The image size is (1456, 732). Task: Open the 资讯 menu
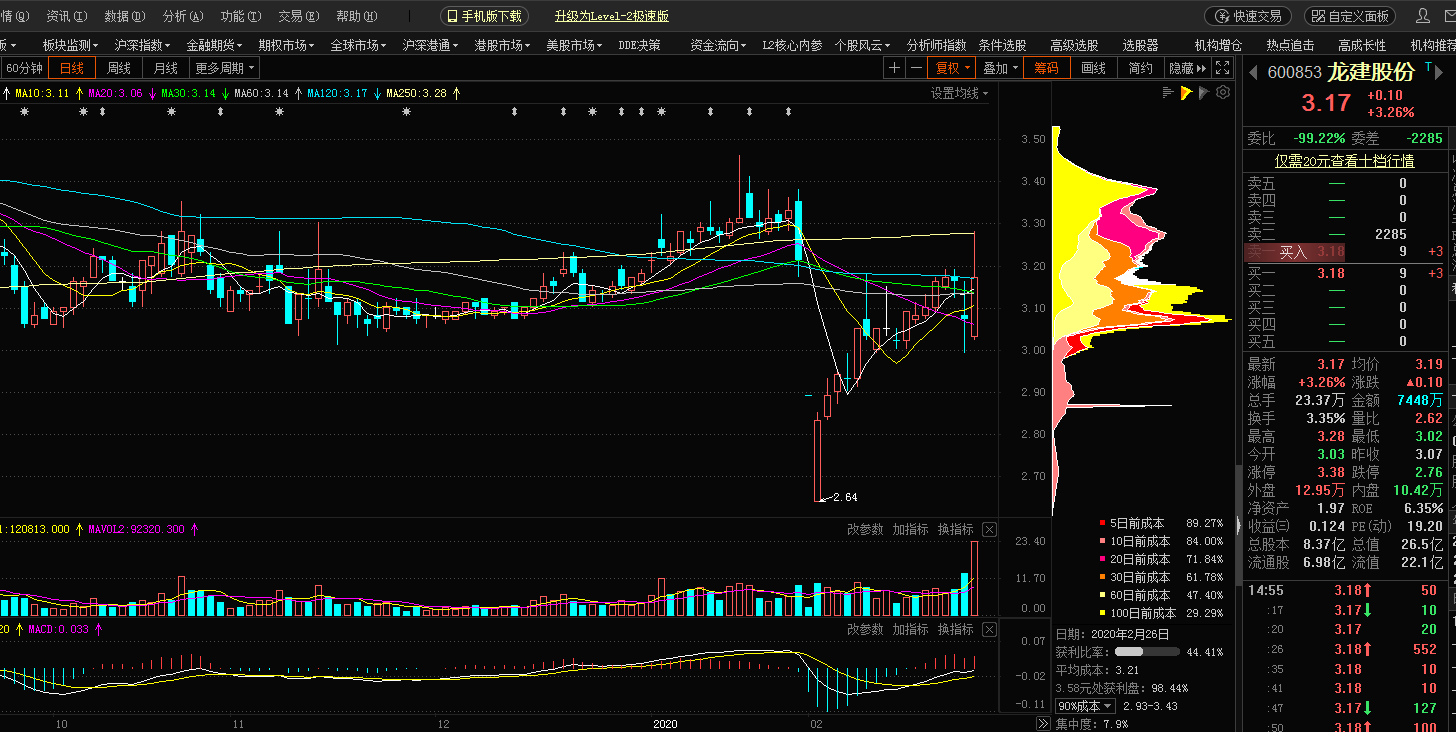coord(66,16)
